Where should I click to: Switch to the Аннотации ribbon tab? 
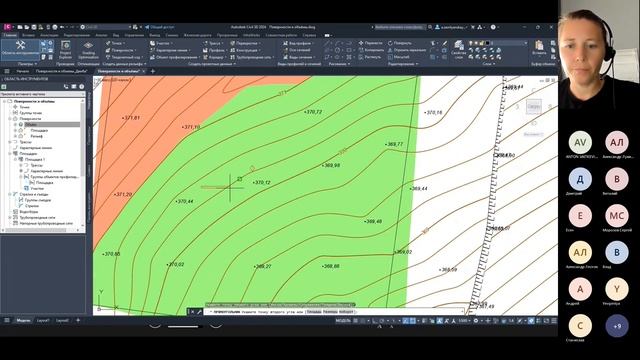[49, 36]
